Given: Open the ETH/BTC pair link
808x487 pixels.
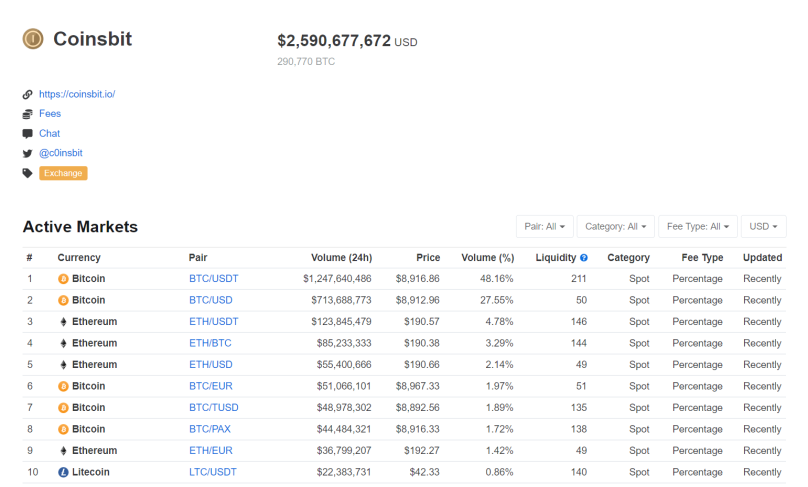Looking at the screenshot, I should point(210,343).
